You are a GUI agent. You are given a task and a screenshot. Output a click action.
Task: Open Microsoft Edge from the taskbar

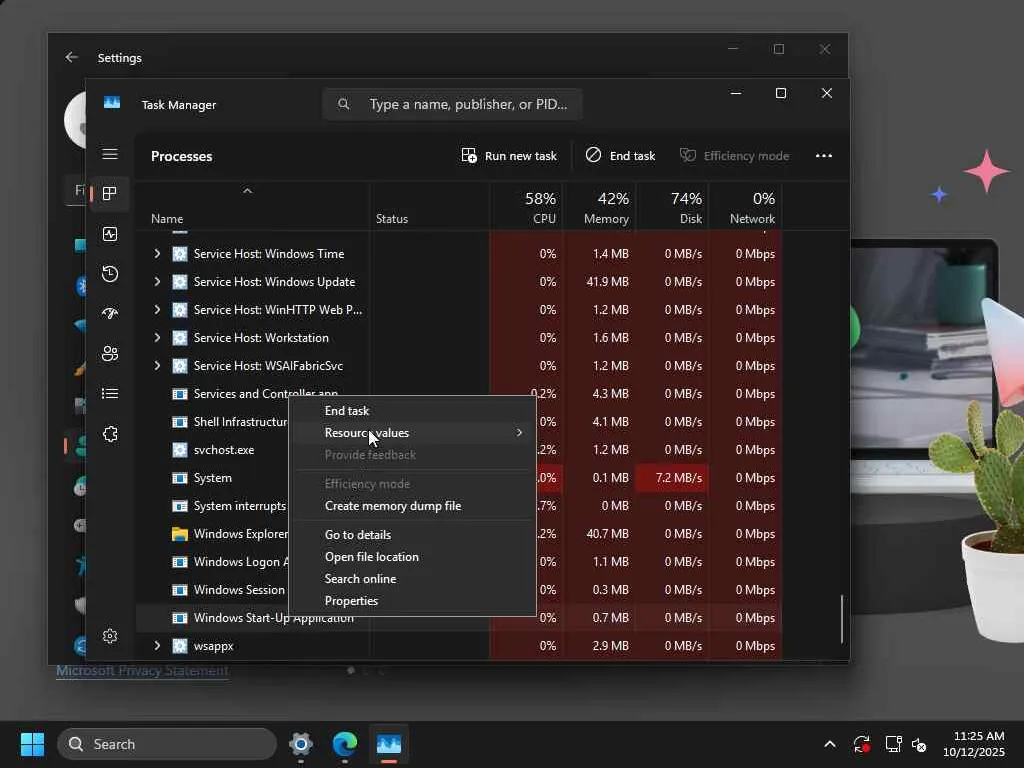click(x=345, y=744)
